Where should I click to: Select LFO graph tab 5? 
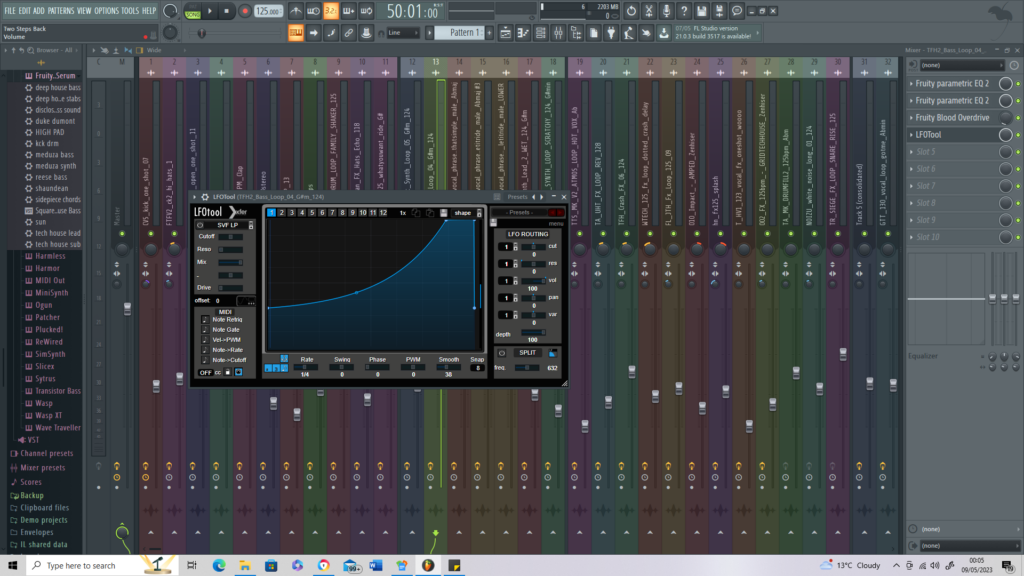pyautogui.click(x=312, y=213)
